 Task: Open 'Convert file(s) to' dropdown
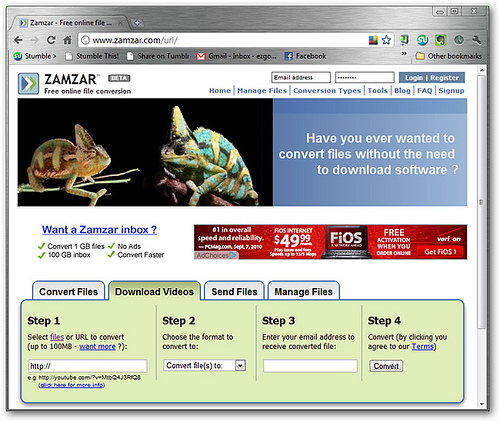[205, 366]
